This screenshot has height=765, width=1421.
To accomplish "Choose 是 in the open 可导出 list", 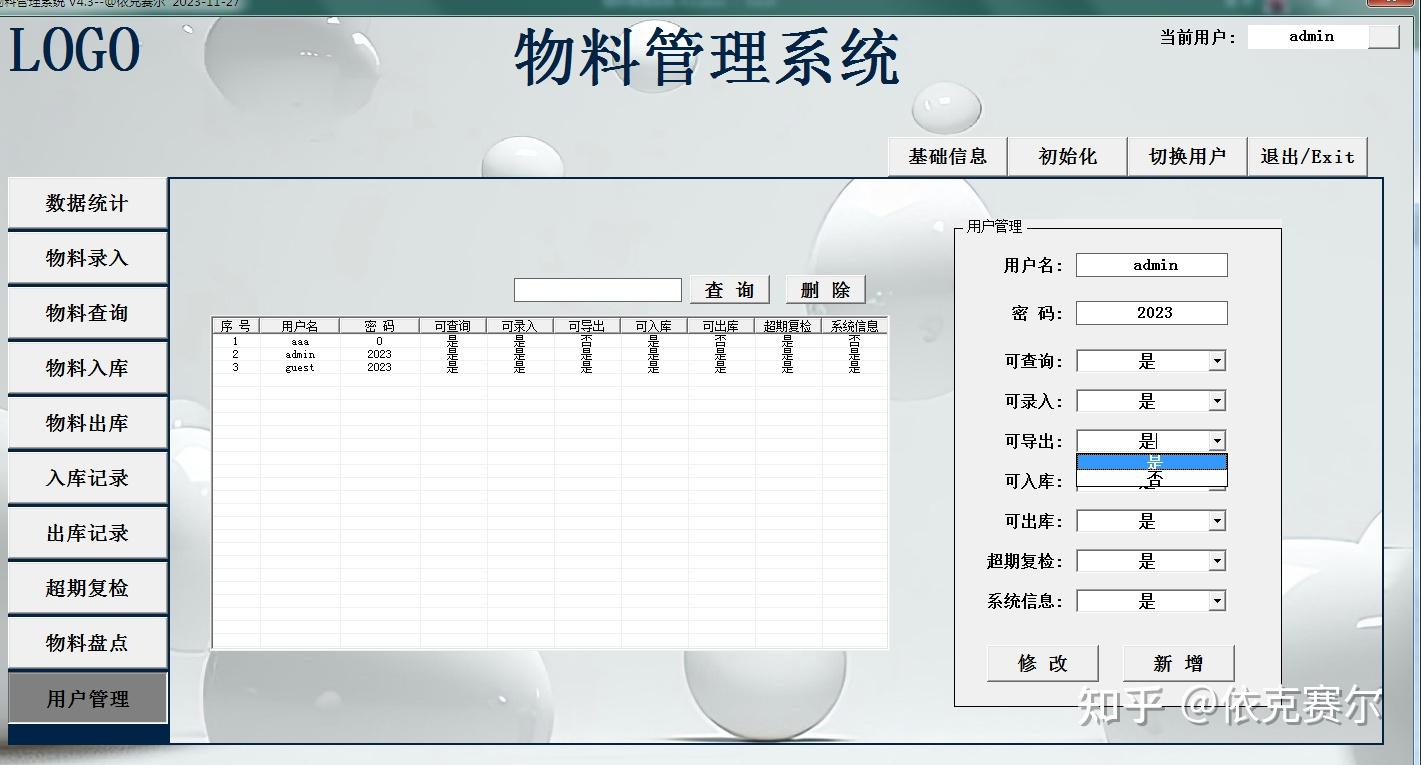I will [x=1152, y=462].
